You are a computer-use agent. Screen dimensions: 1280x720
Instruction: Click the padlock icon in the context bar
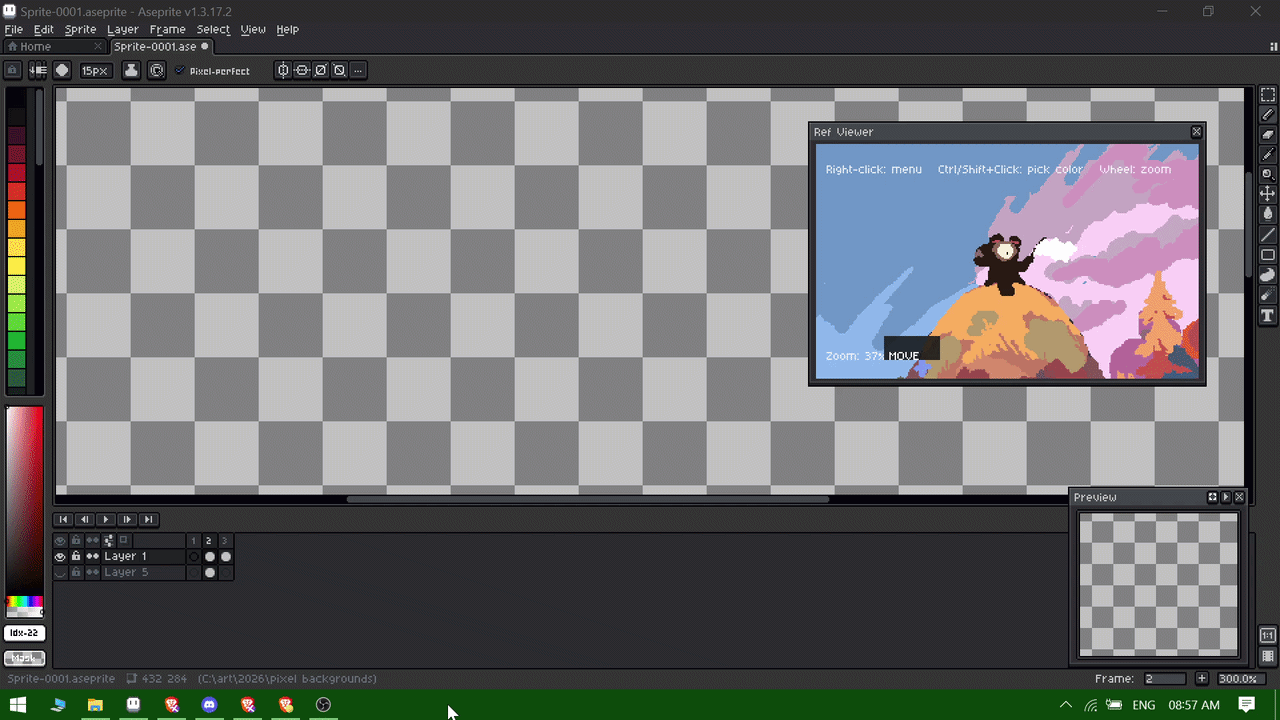13,70
